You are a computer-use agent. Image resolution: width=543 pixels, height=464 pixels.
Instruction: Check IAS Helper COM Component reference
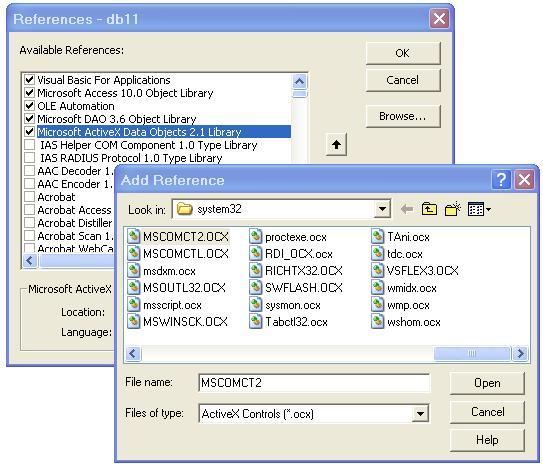(30, 145)
